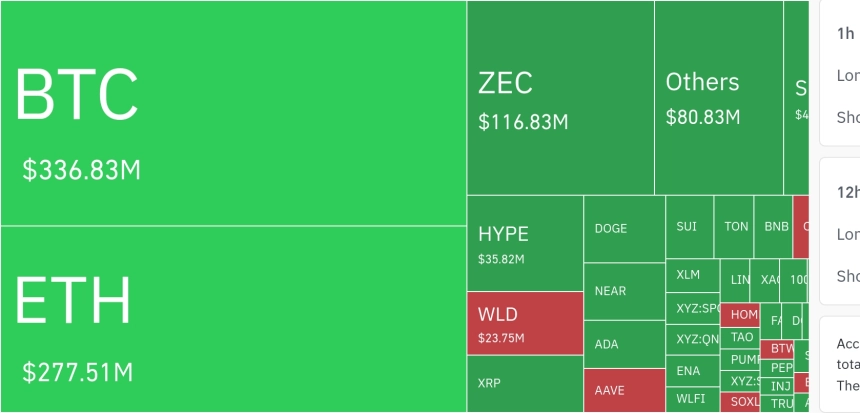Select the HYPE tile
The image size is (860, 413).
coord(525,243)
